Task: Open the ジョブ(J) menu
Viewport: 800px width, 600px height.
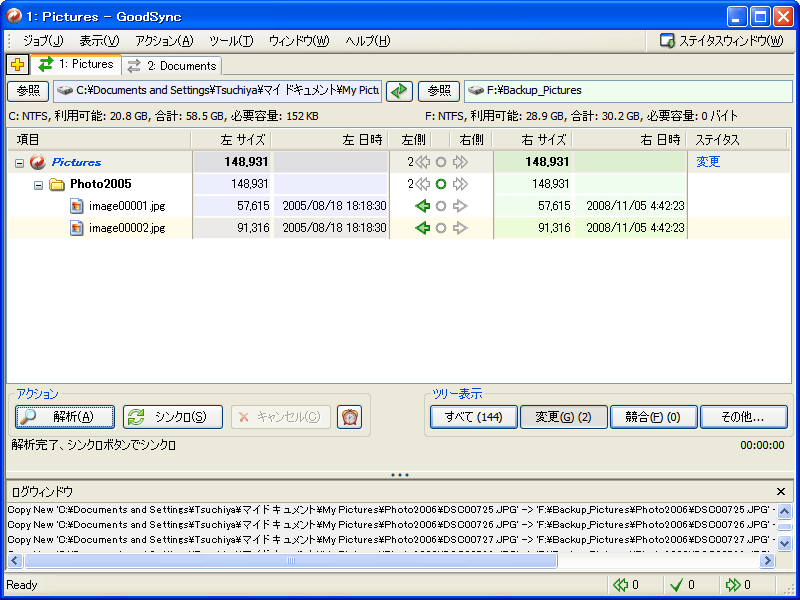Action: click(x=43, y=41)
